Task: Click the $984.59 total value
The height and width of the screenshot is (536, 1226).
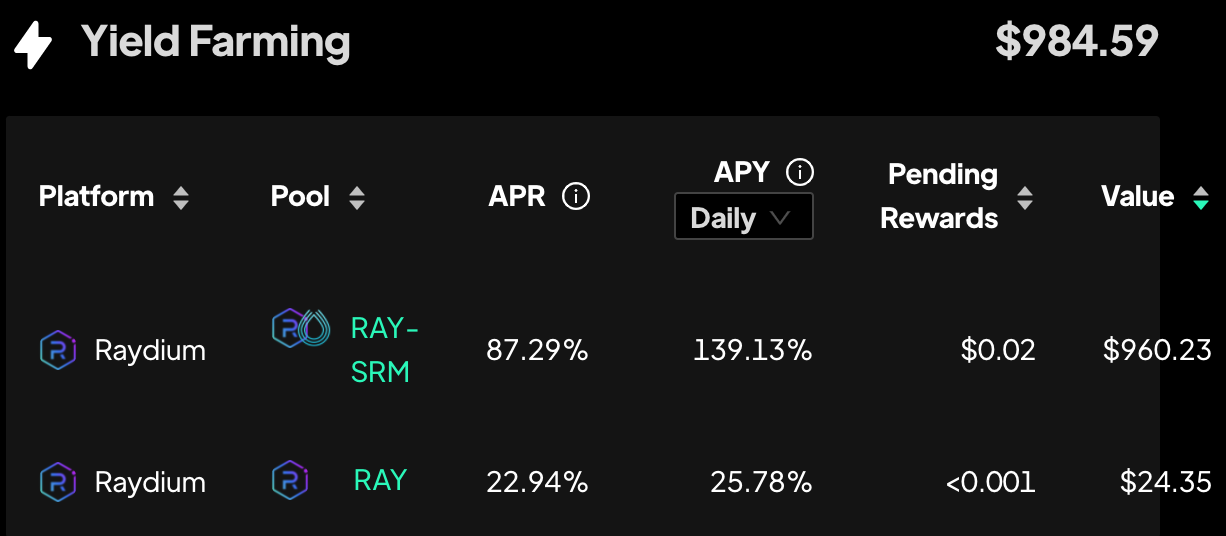Action: pos(1077,41)
